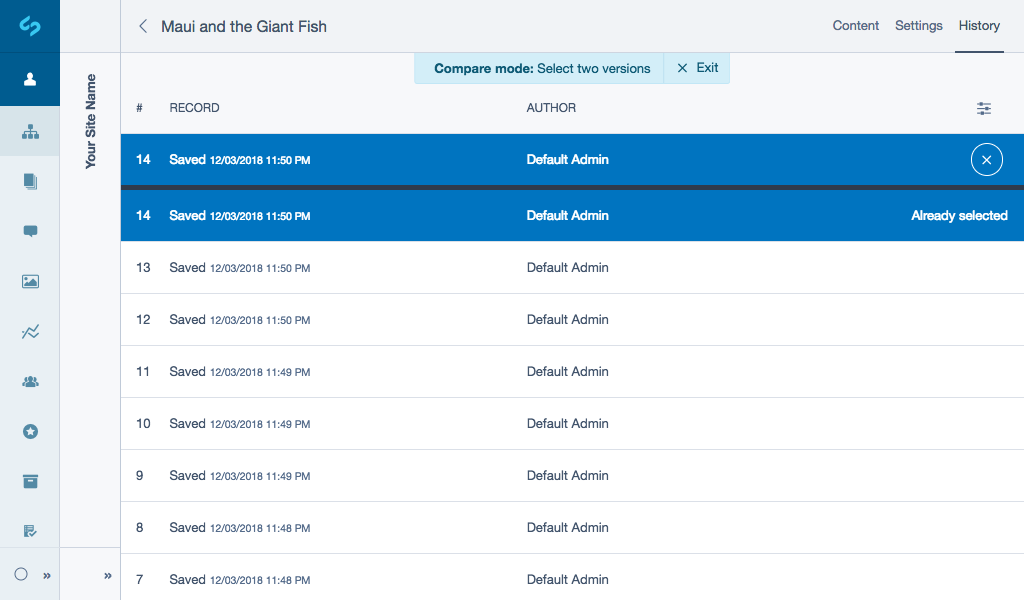
Task: Expand the sidebar with the double chevron
Action: tap(46, 575)
